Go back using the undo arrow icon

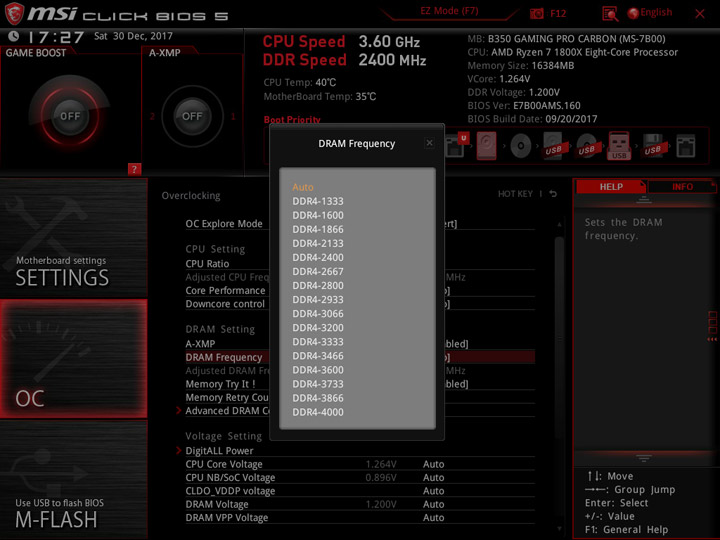(x=553, y=194)
